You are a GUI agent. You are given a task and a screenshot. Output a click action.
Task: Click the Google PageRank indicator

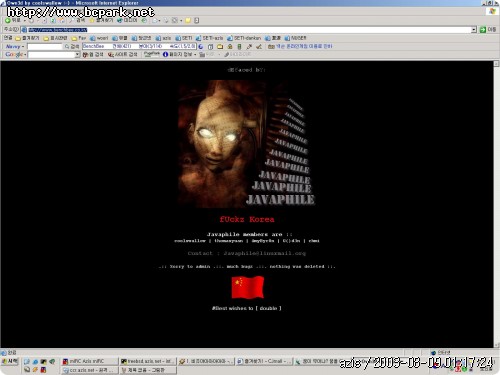pos(152,54)
